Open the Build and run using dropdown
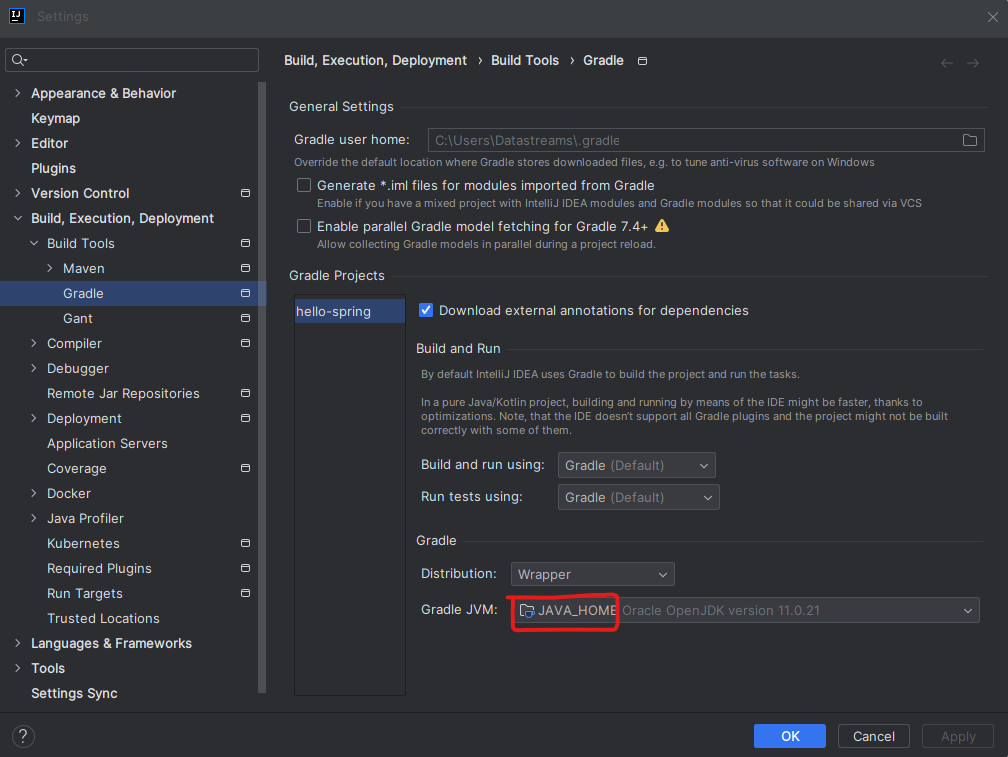 click(x=636, y=465)
